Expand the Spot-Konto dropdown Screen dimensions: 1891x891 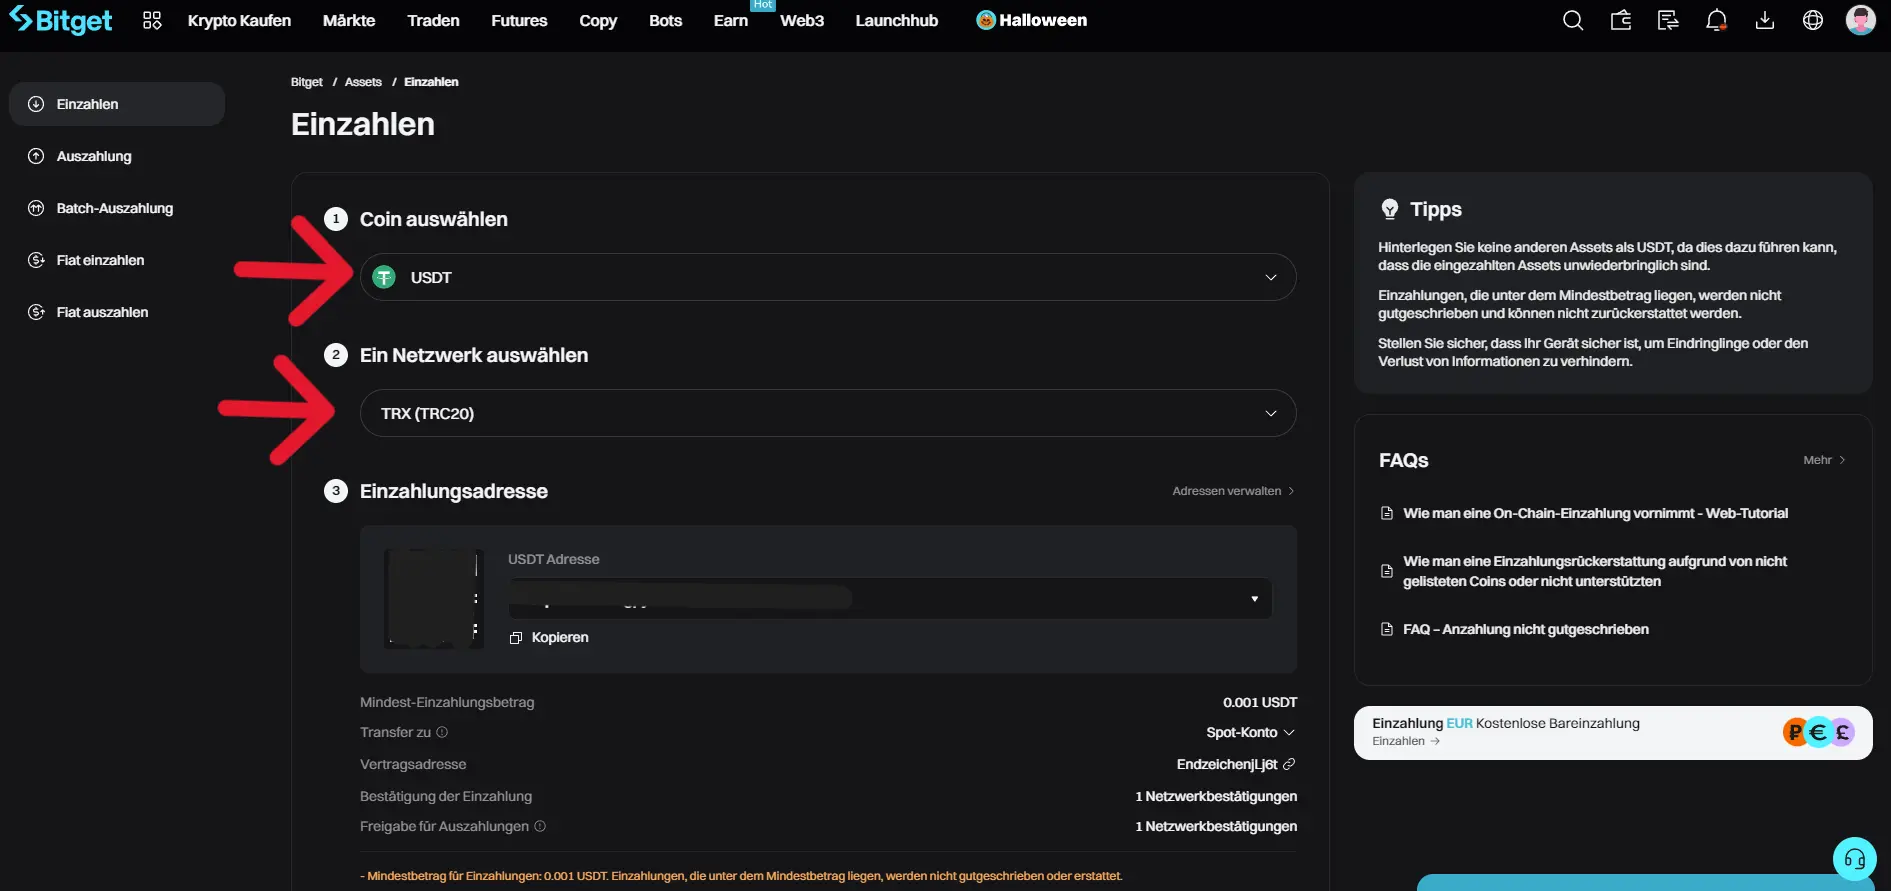point(1250,732)
